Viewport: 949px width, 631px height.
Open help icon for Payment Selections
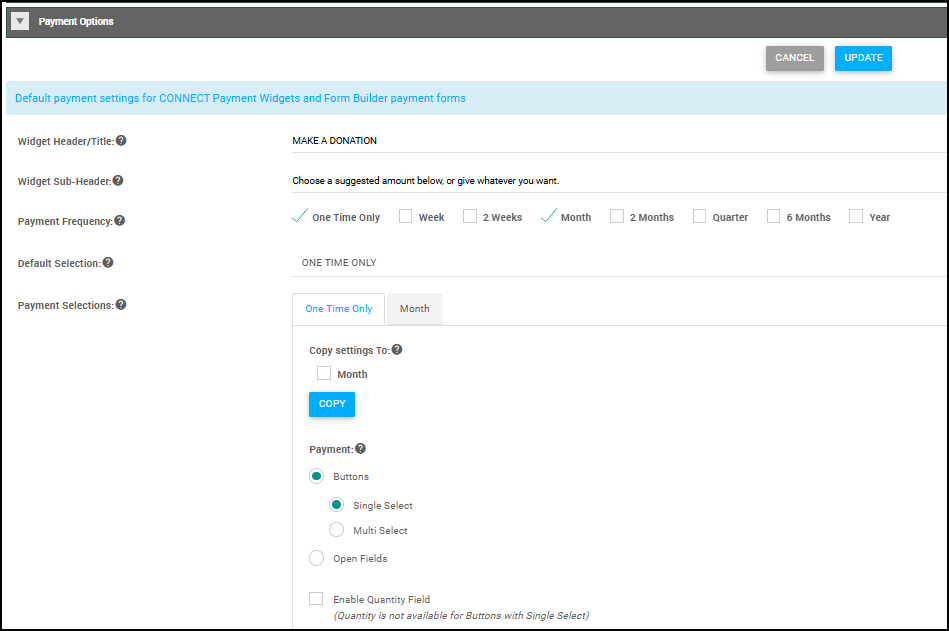pos(121,304)
